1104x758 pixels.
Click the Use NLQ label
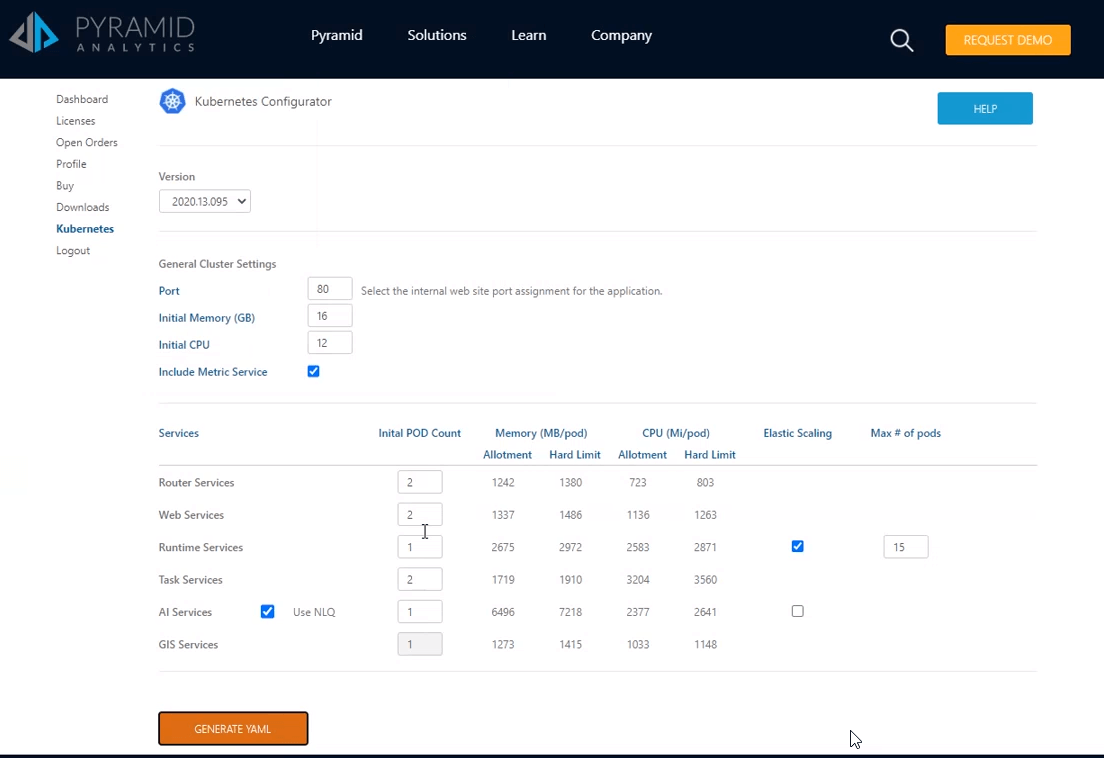pyautogui.click(x=314, y=612)
